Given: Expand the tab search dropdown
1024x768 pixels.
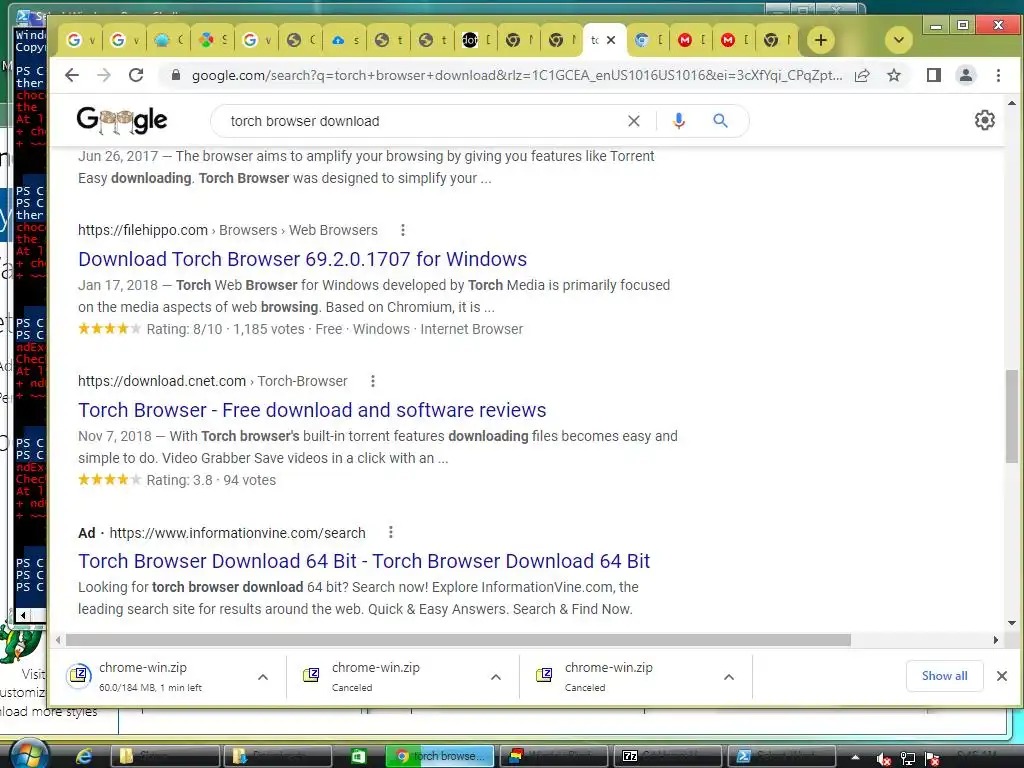Looking at the screenshot, I should (899, 40).
